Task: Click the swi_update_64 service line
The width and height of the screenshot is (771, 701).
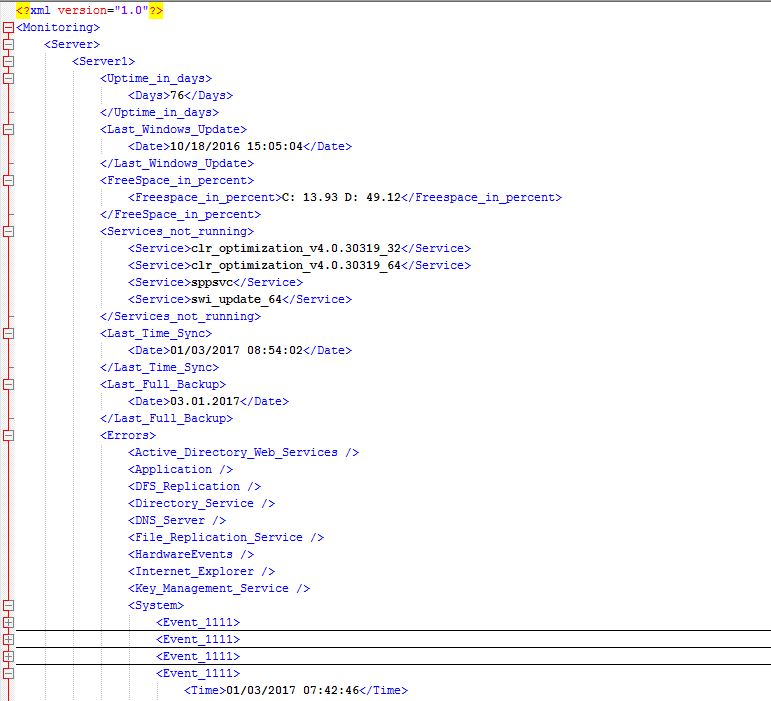Action: [x=240, y=299]
